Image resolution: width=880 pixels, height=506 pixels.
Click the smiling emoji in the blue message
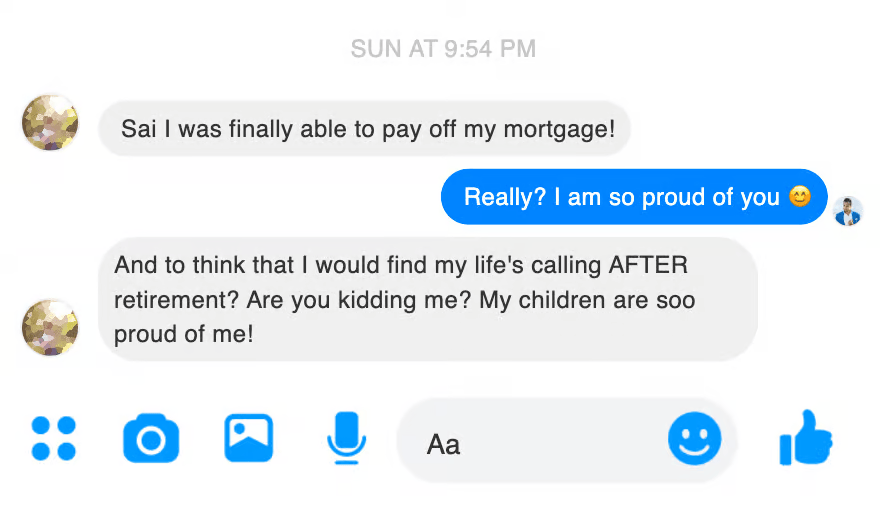[799, 197]
